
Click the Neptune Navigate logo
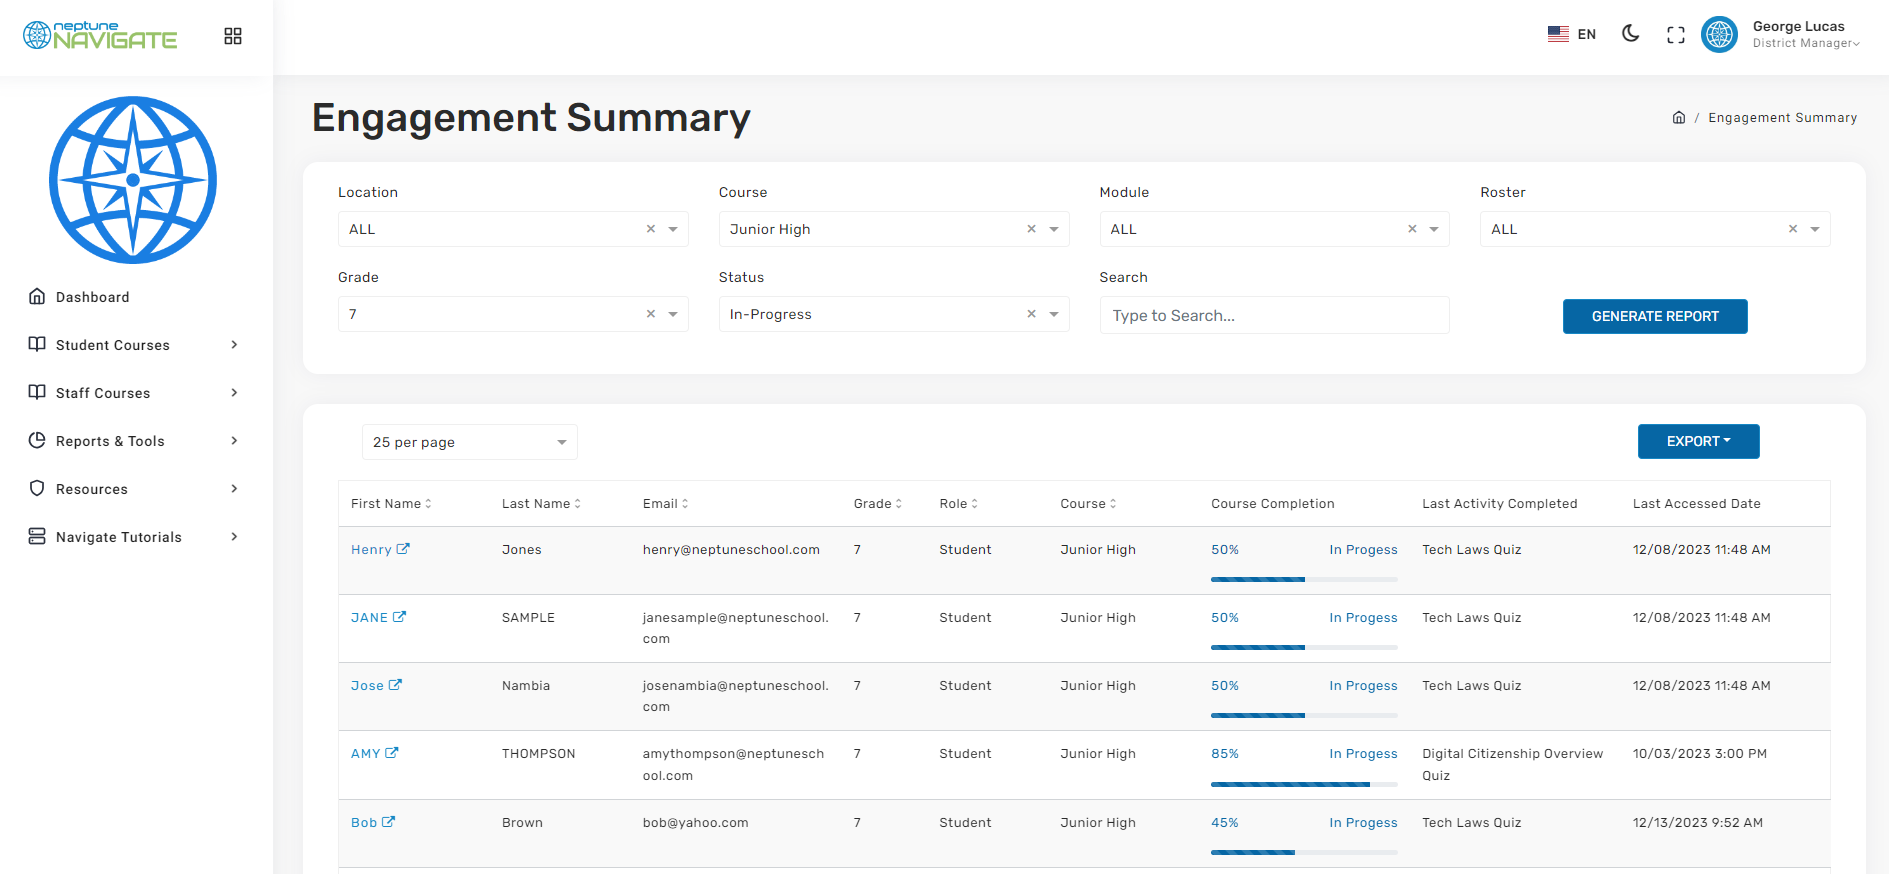100,36
